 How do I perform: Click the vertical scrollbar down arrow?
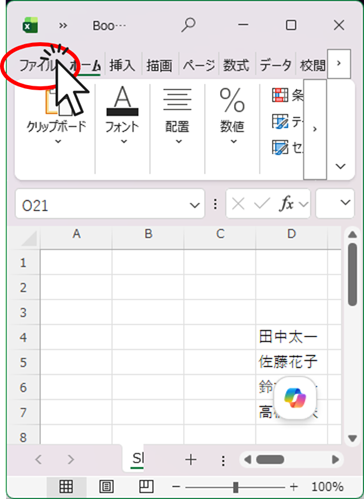[352, 438]
